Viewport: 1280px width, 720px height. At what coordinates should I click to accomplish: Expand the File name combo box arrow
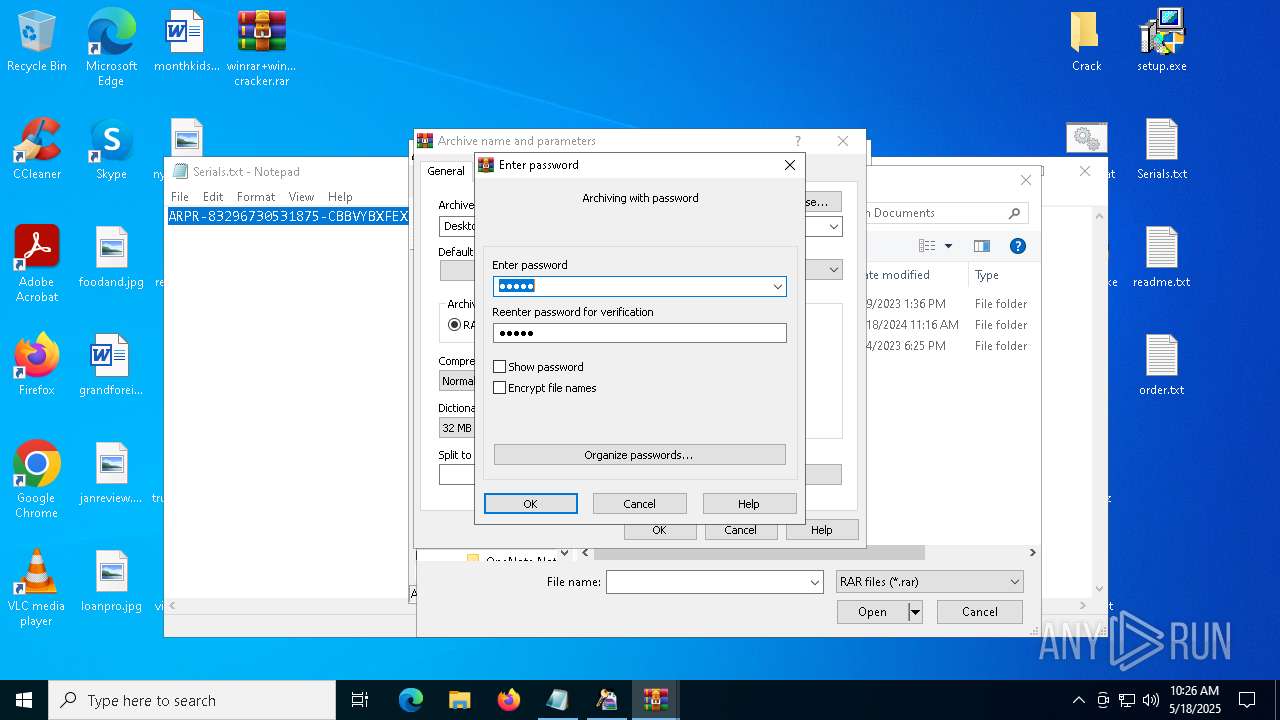click(815, 582)
